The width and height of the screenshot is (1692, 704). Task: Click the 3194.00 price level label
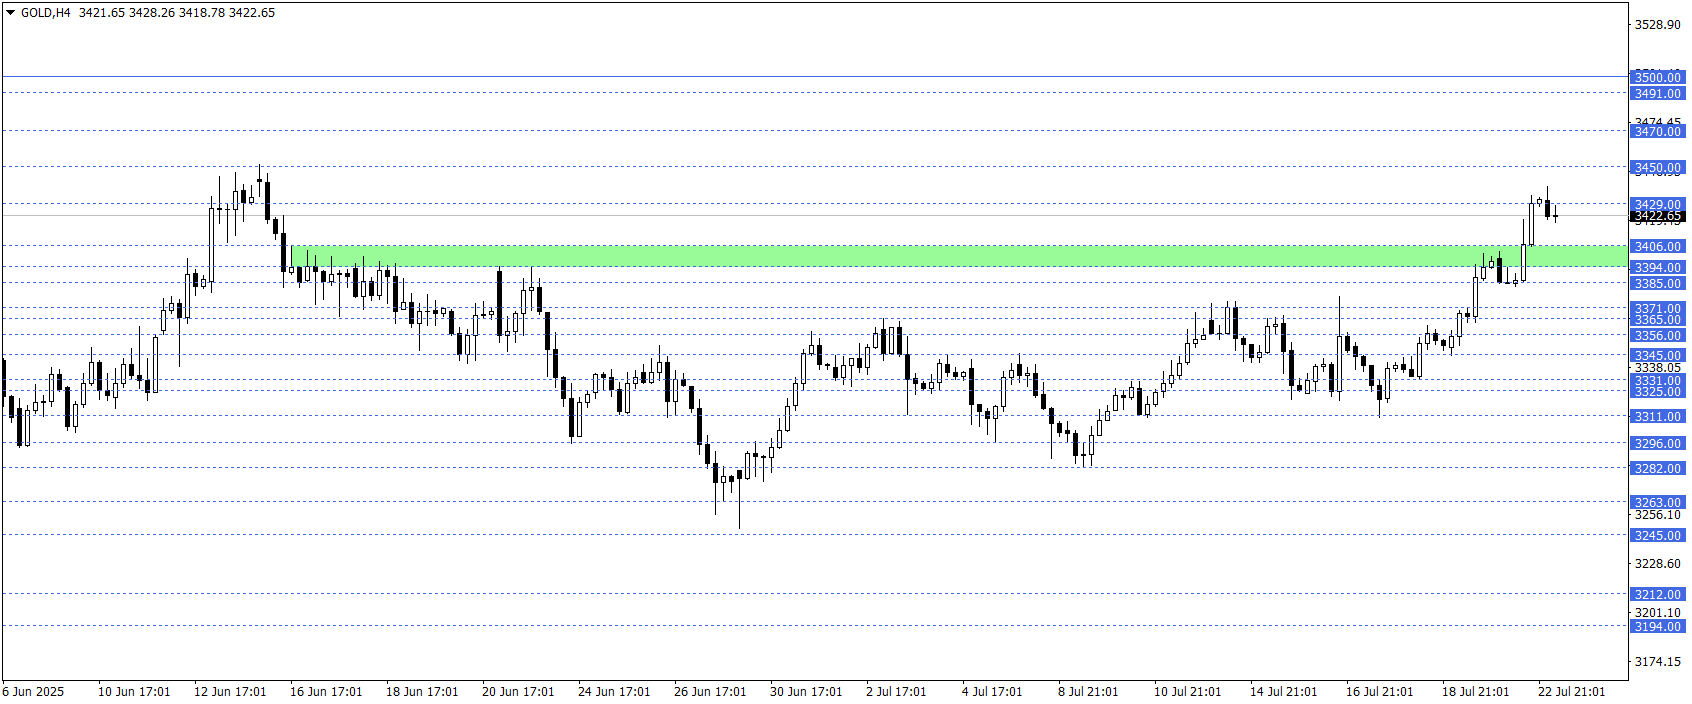(x=1658, y=626)
